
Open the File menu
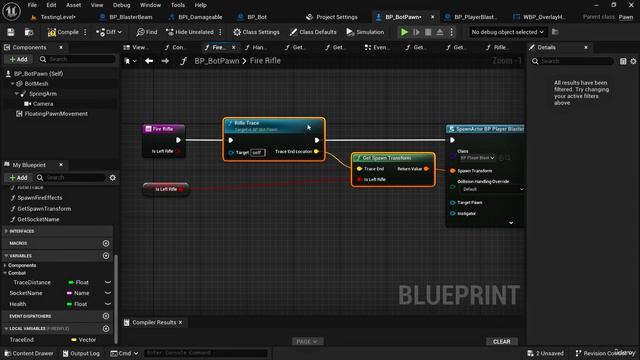32,5
